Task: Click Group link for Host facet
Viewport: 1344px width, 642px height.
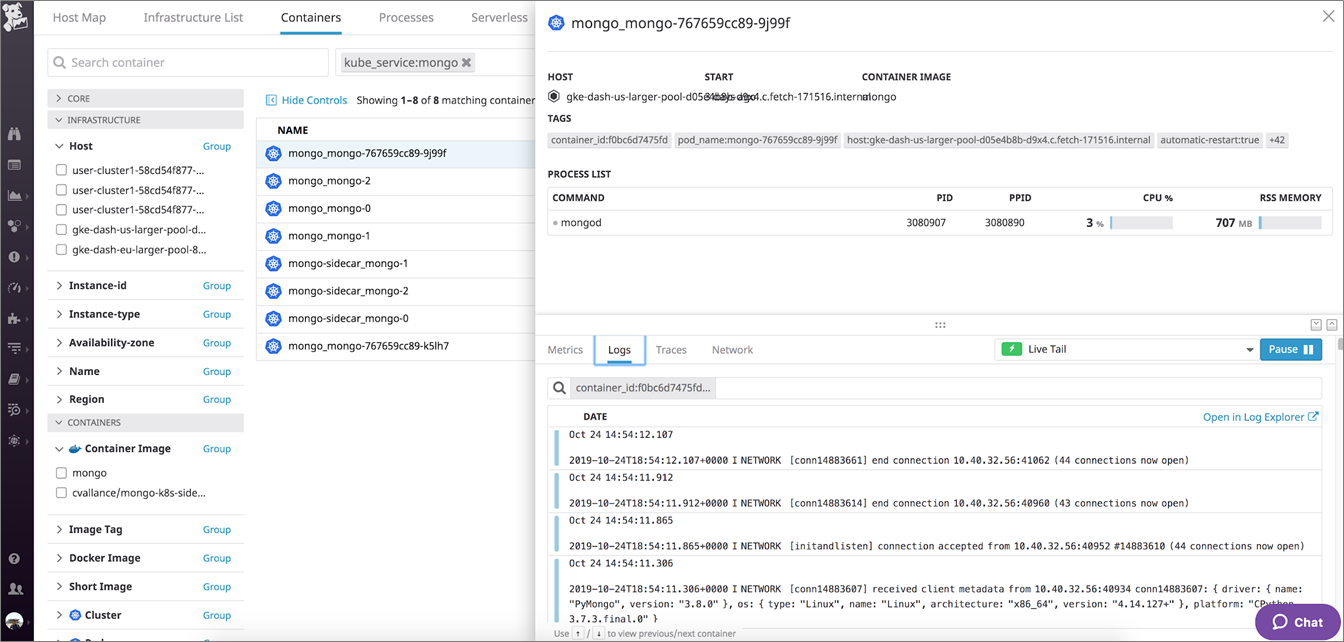Action: point(217,146)
